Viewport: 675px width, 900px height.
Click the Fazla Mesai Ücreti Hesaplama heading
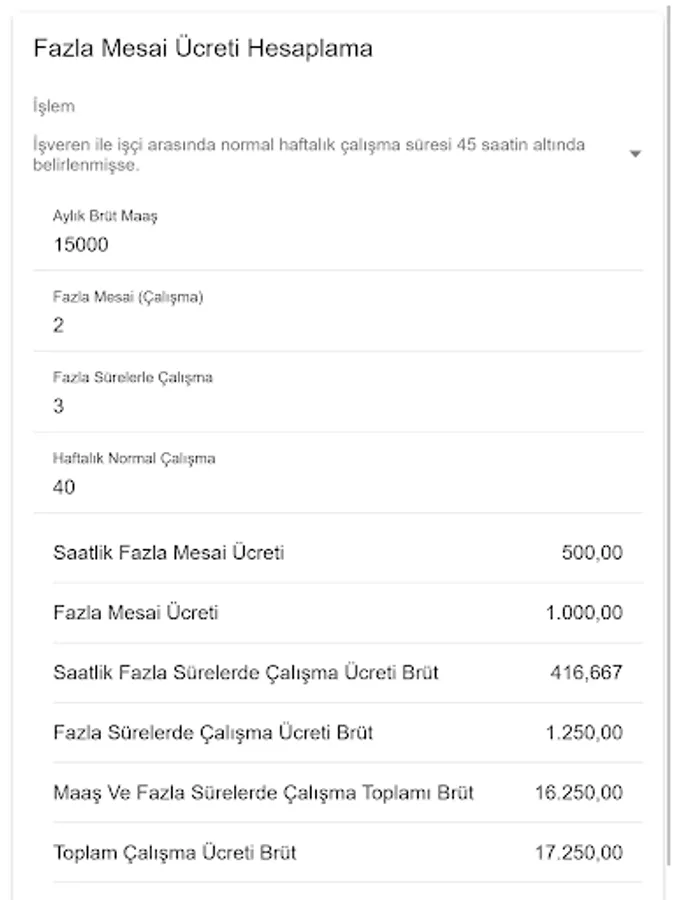(x=203, y=48)
